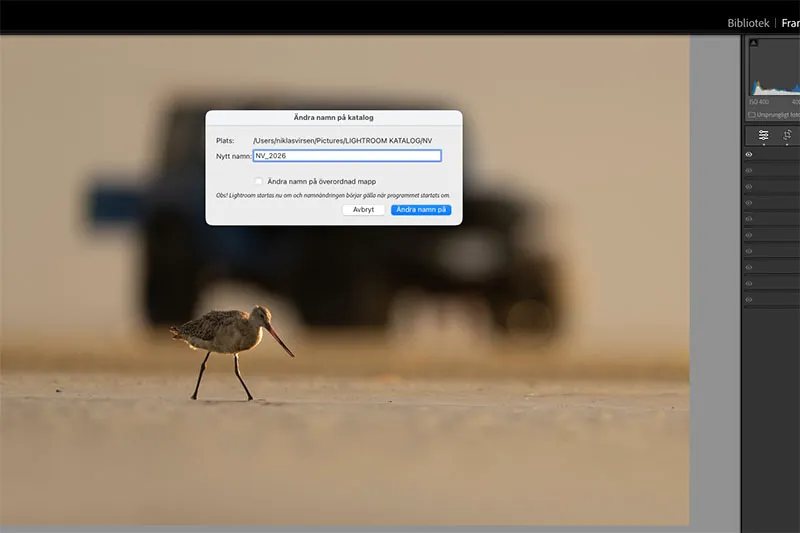
Task: Select the crop and rotate tool icon
Action: pyautogui.click(x=787, y=135)
